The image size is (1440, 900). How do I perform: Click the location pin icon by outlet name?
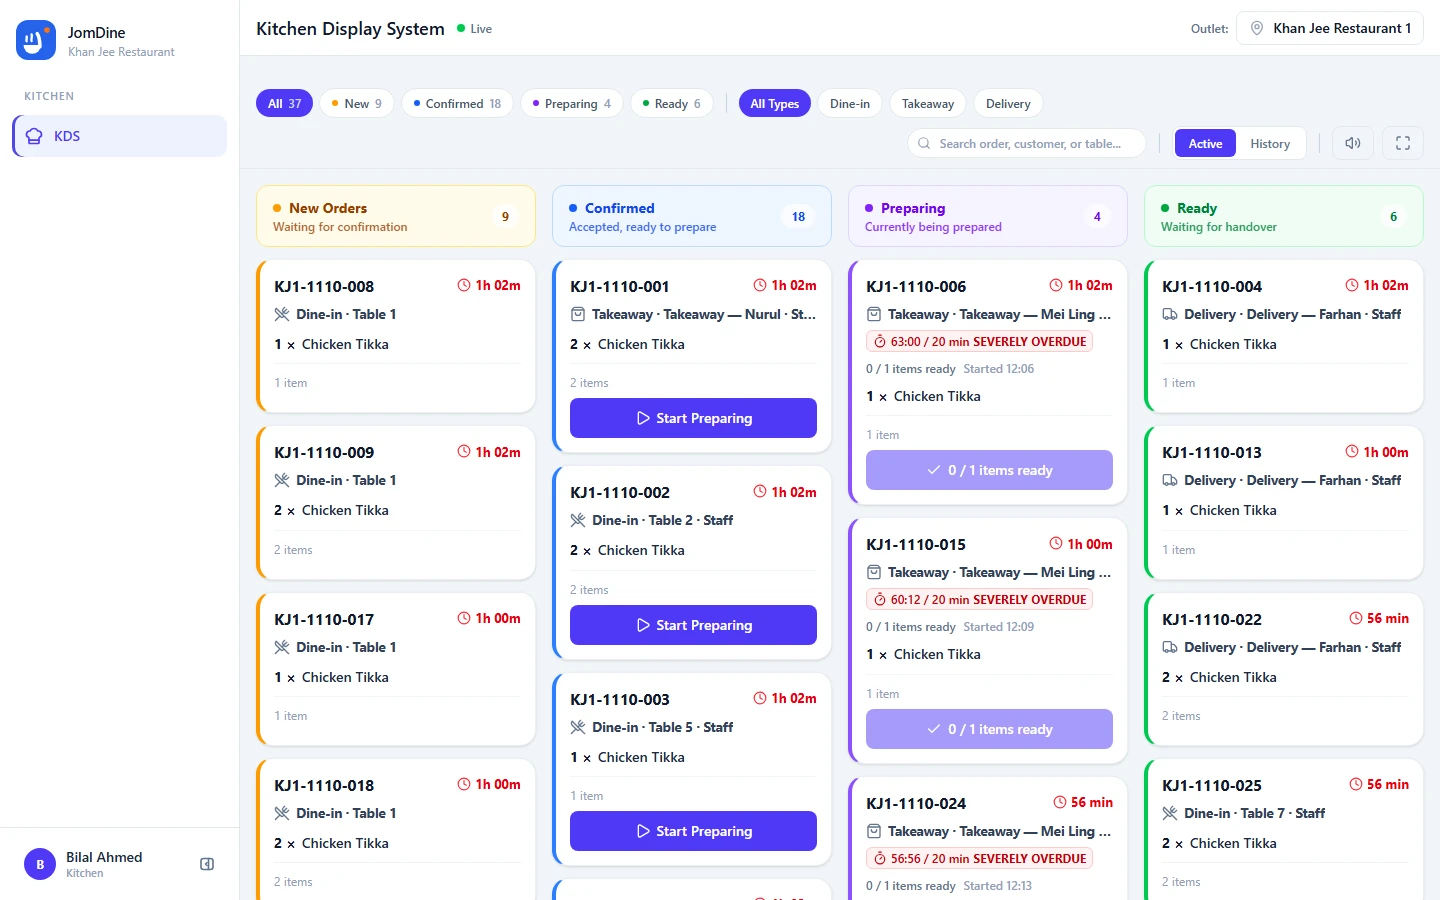pyautogui.click(x=1257, y=28)
